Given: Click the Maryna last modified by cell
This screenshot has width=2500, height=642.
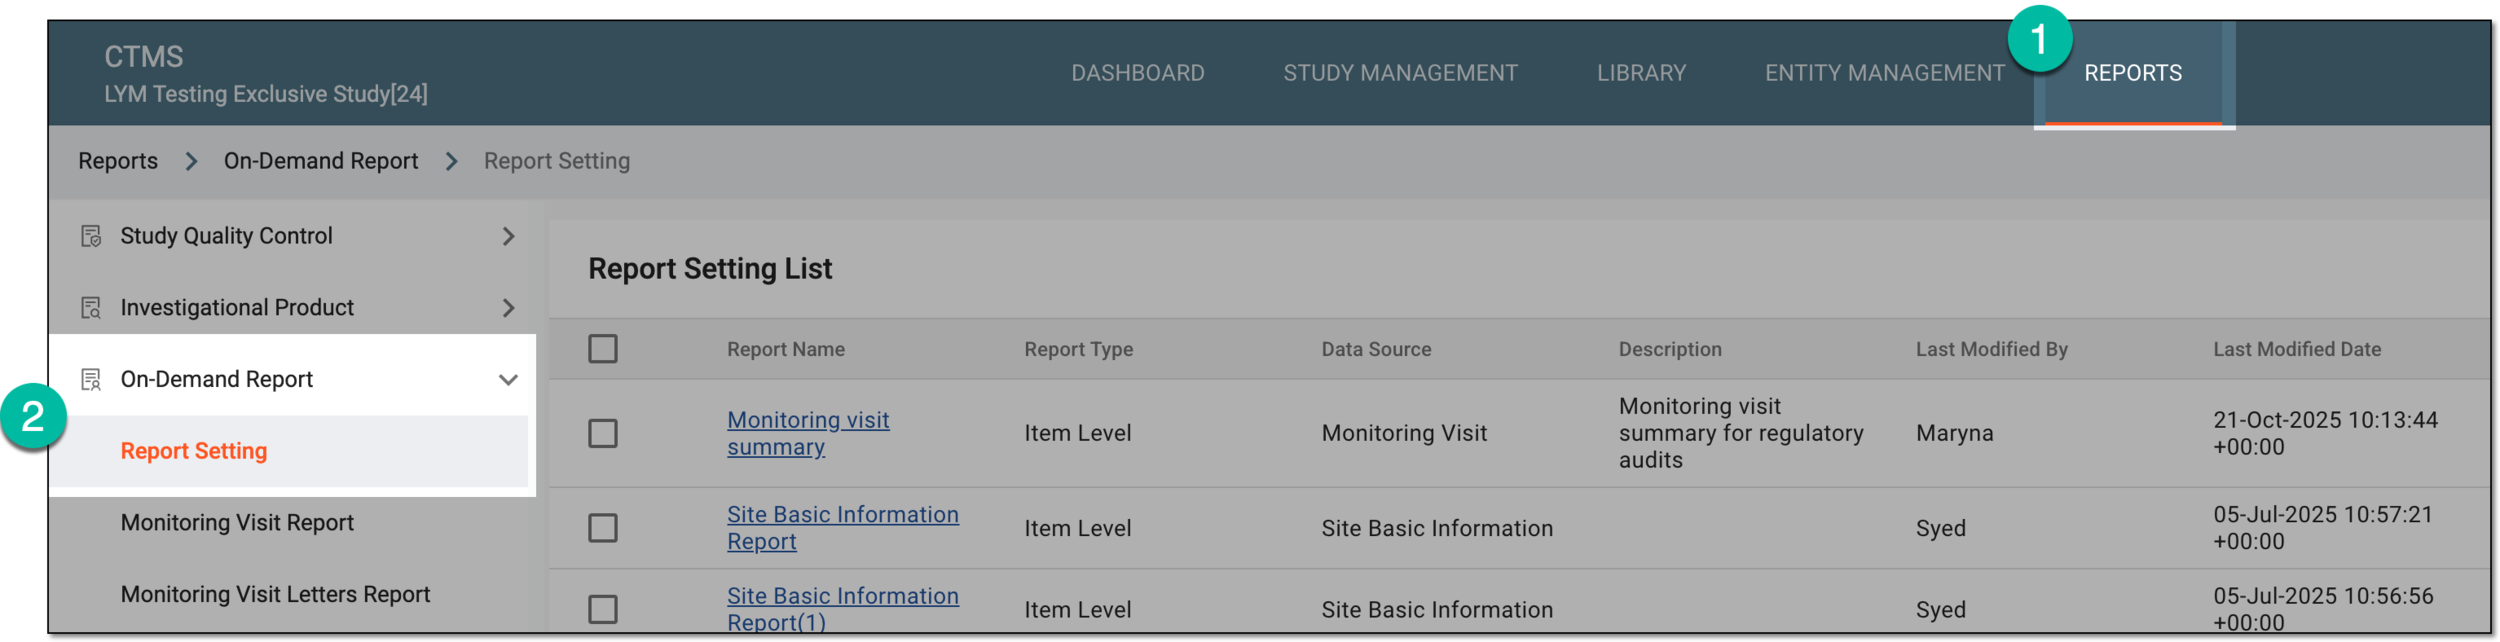Looking at the screenshot, I should click(x=1954, y=434).
